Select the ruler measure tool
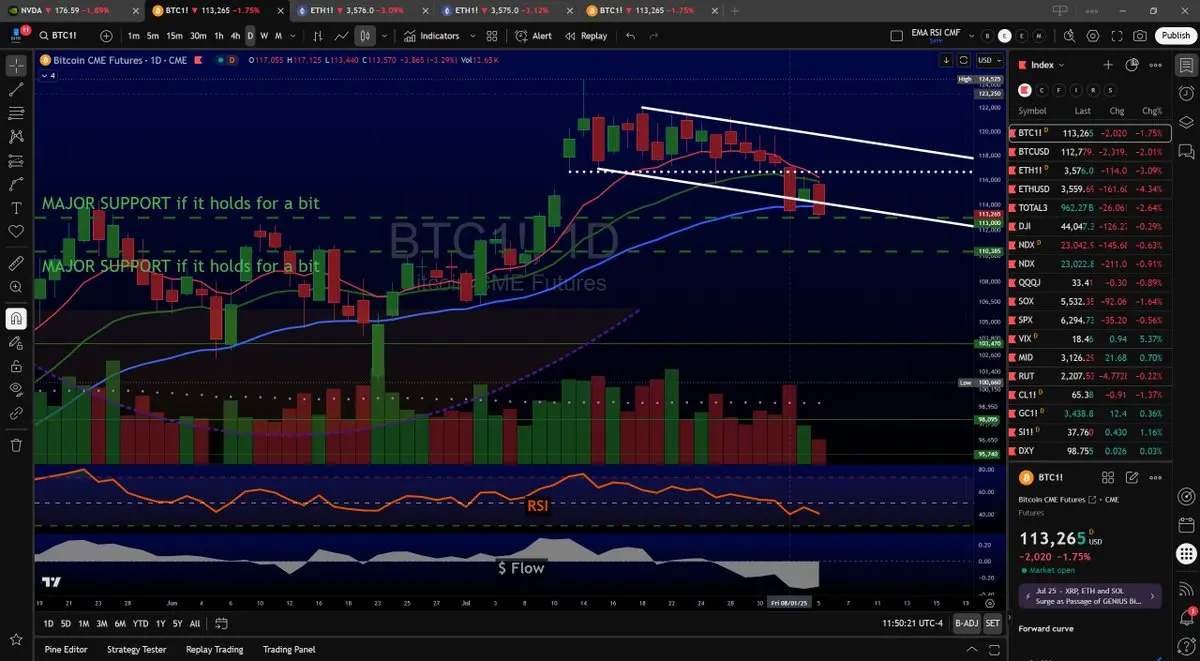The image size is (1200, 661). pyautogui.click(x=16, y=264)
